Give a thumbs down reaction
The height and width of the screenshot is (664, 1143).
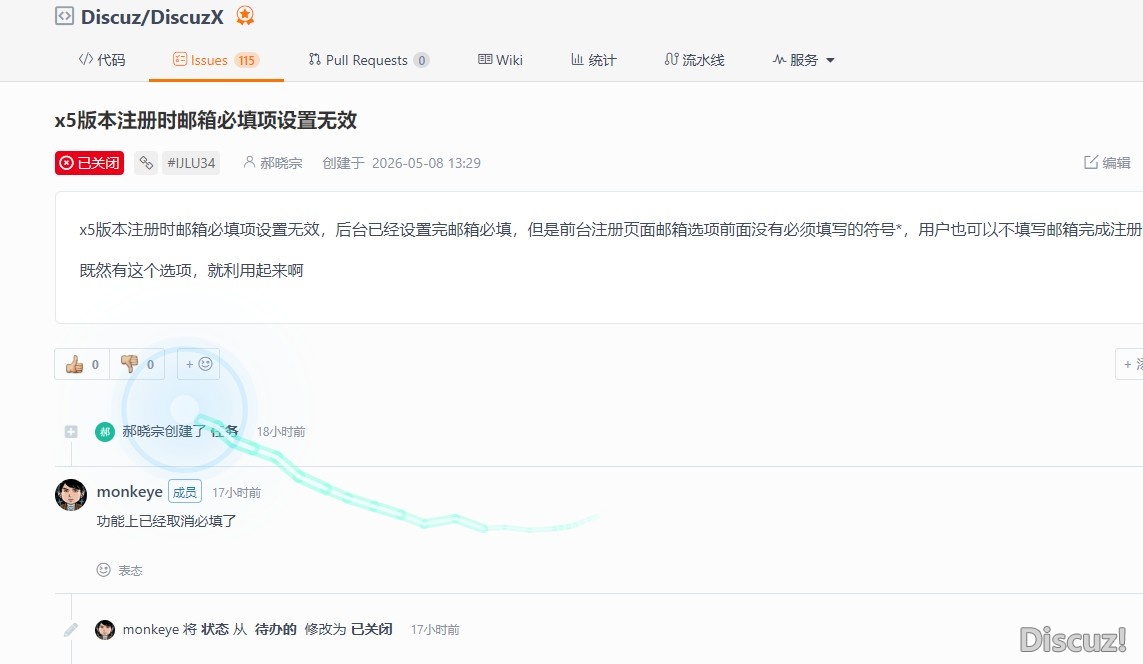click(x=137, y=364)
